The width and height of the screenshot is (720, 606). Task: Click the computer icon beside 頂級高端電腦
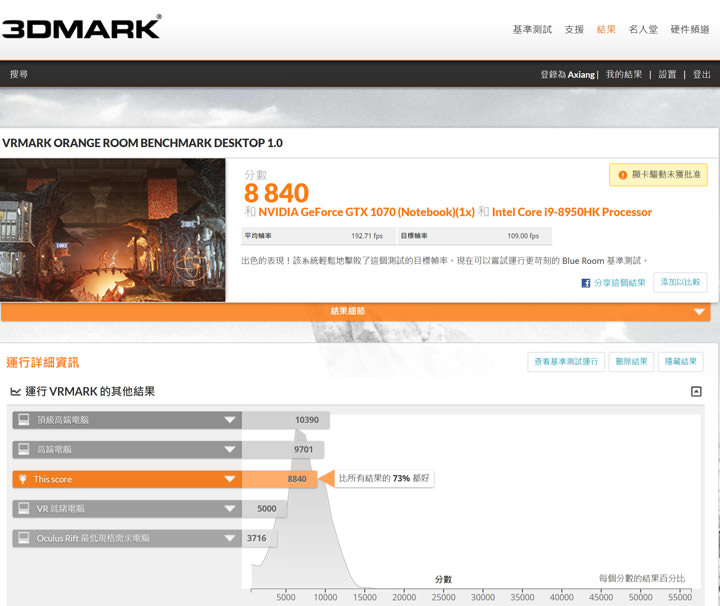23,420
